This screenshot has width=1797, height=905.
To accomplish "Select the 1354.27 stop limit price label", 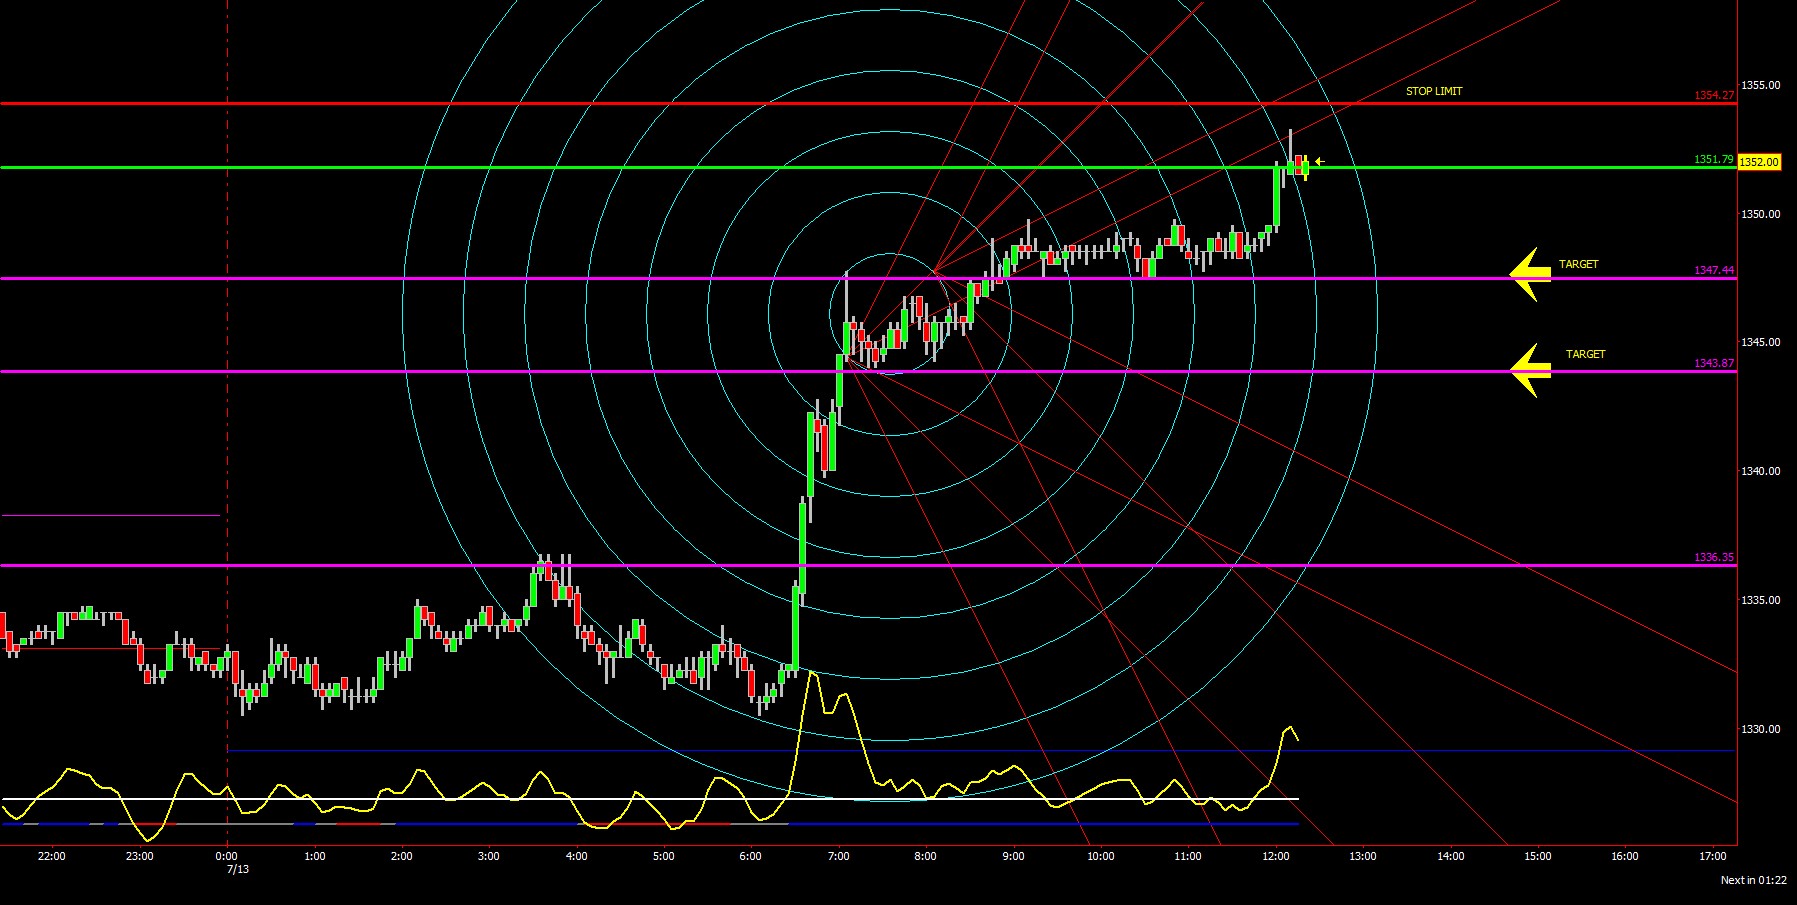I will (1714, 96).
